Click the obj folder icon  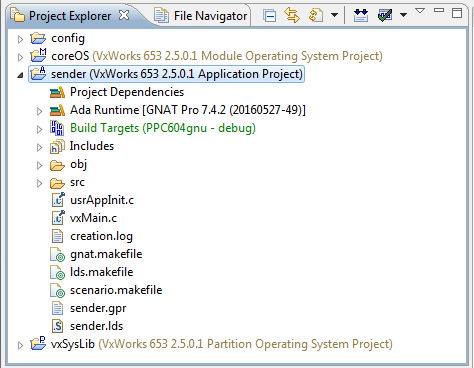point(57,165)
